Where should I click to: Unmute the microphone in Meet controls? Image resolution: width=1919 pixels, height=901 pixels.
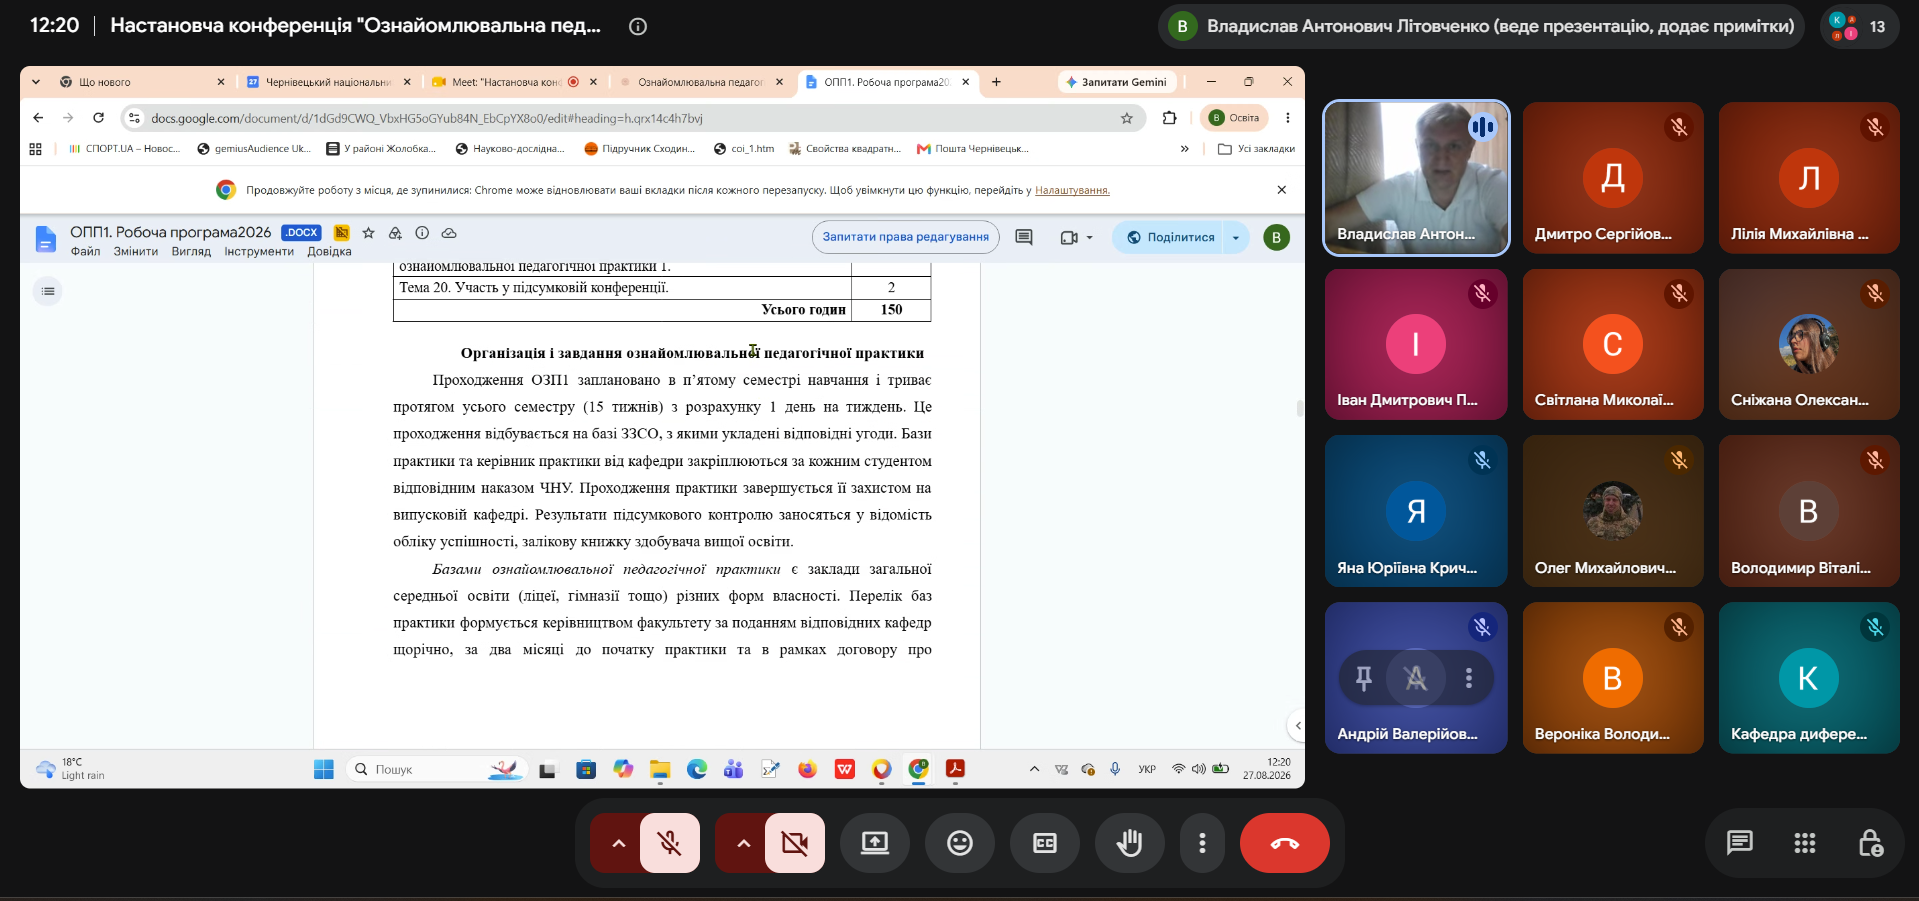click(x=670, y=843)
